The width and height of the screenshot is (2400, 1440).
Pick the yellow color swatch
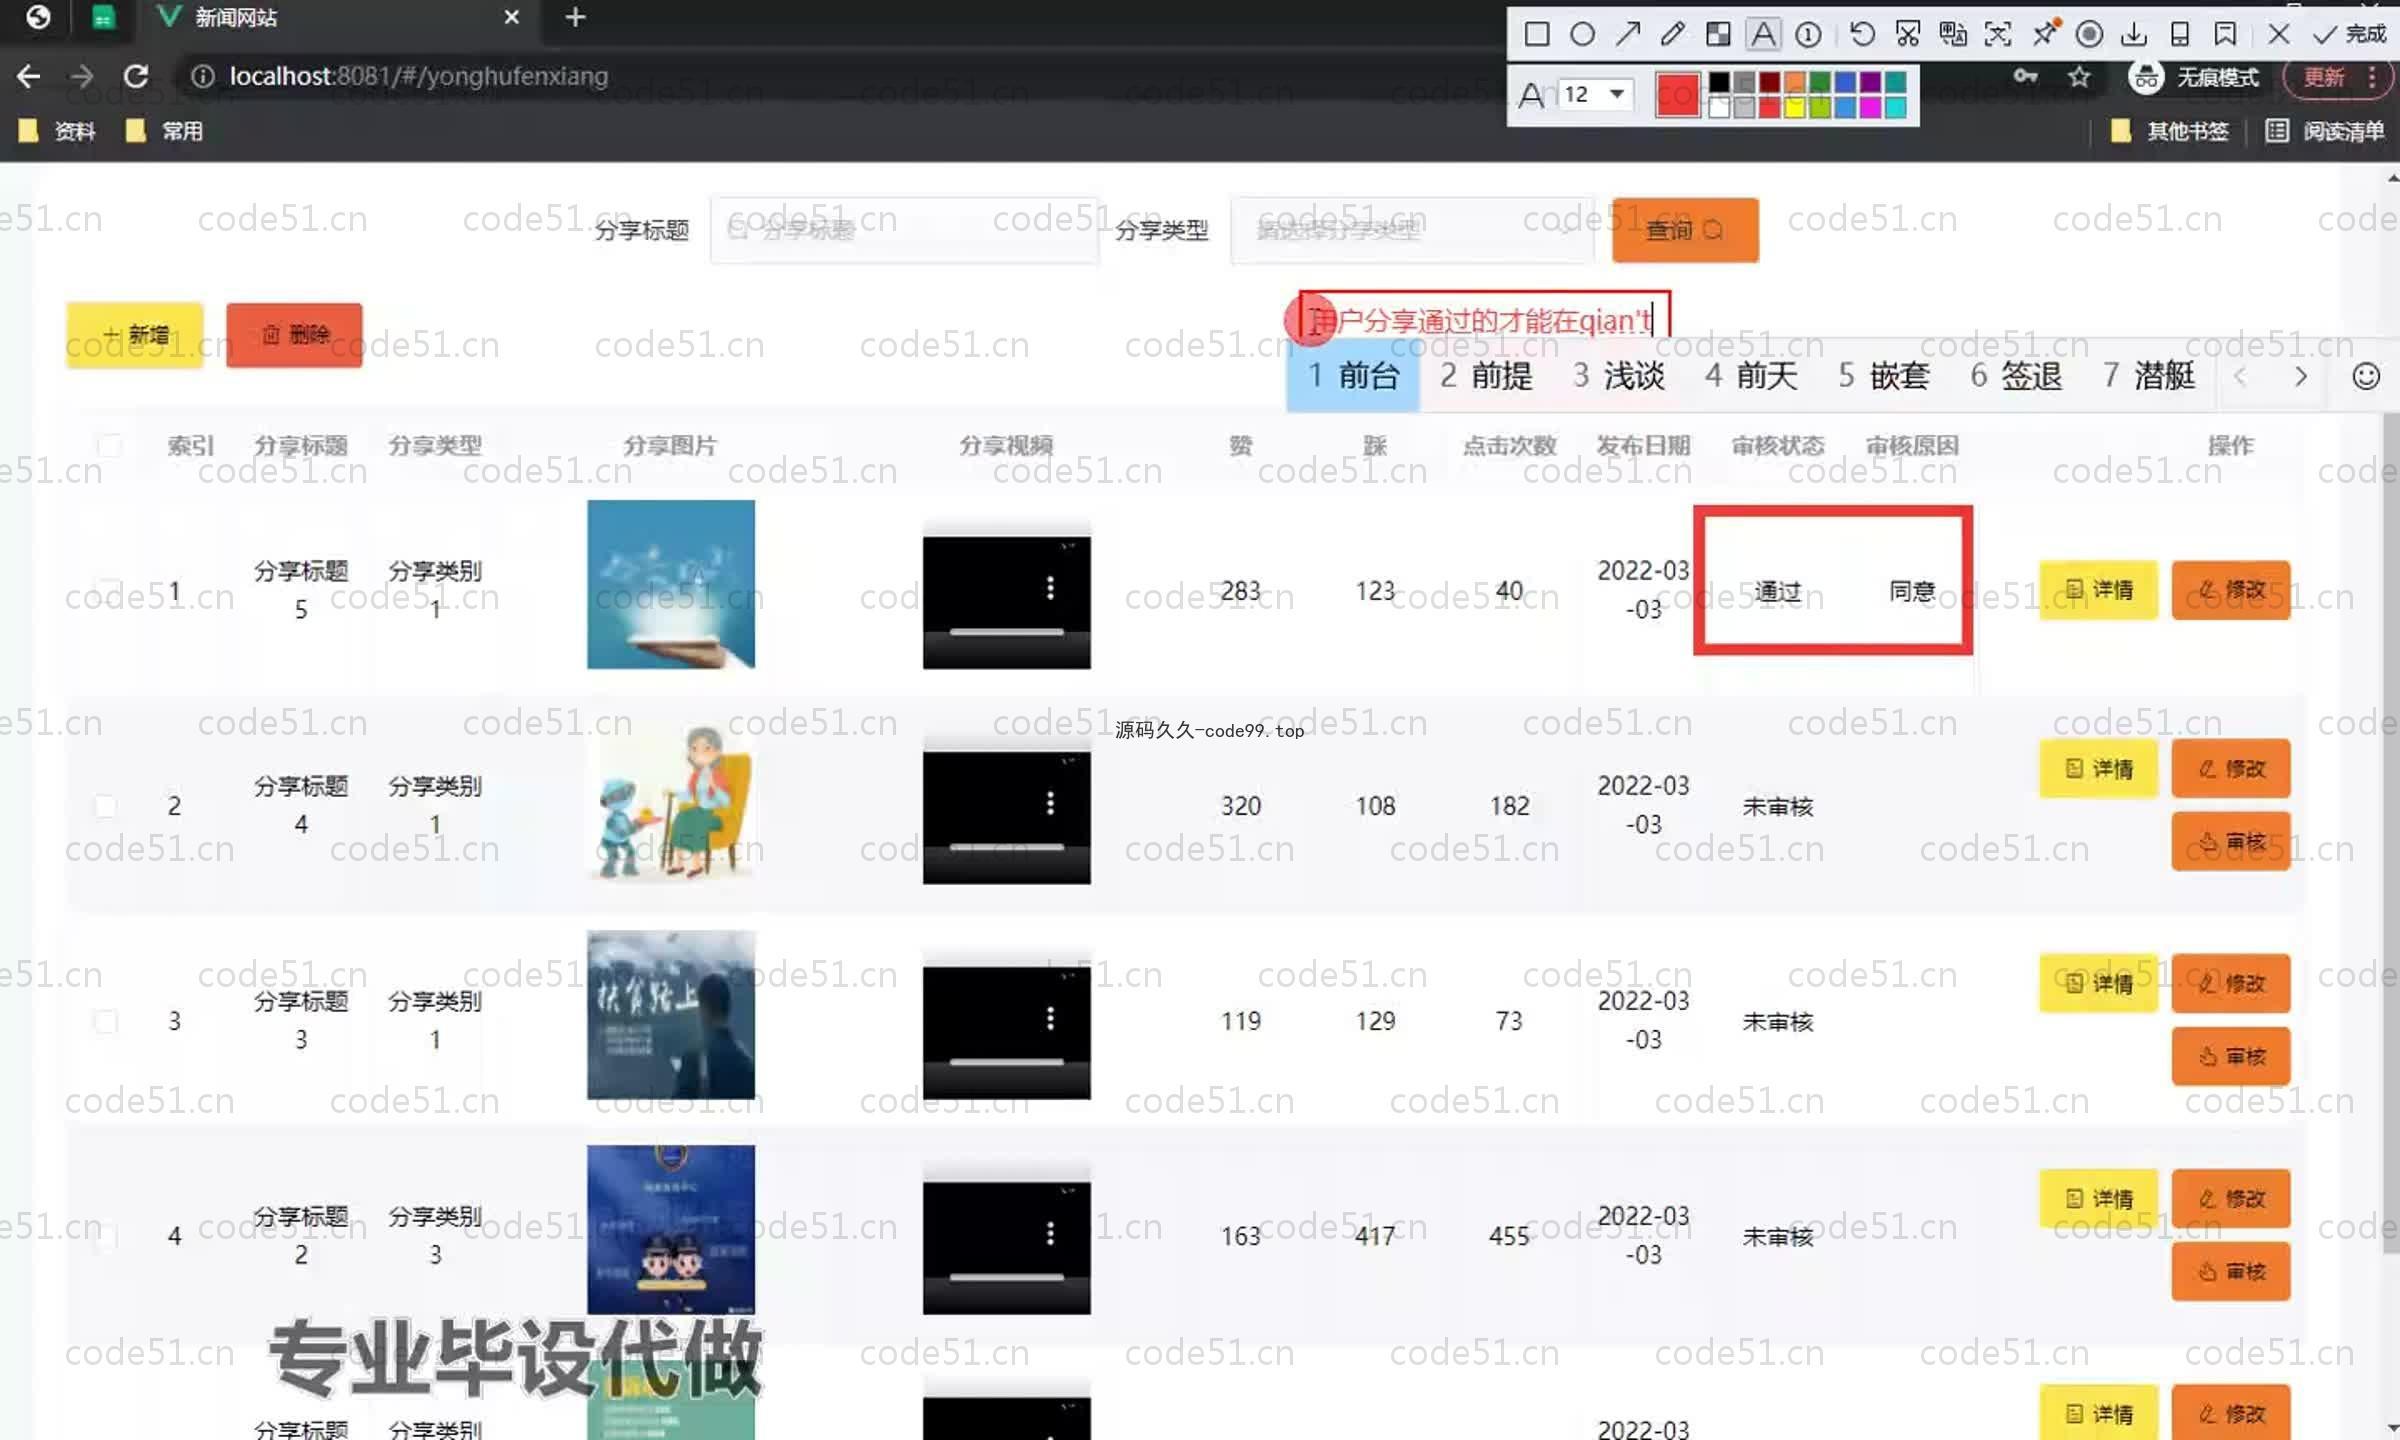pos(1795,107)
